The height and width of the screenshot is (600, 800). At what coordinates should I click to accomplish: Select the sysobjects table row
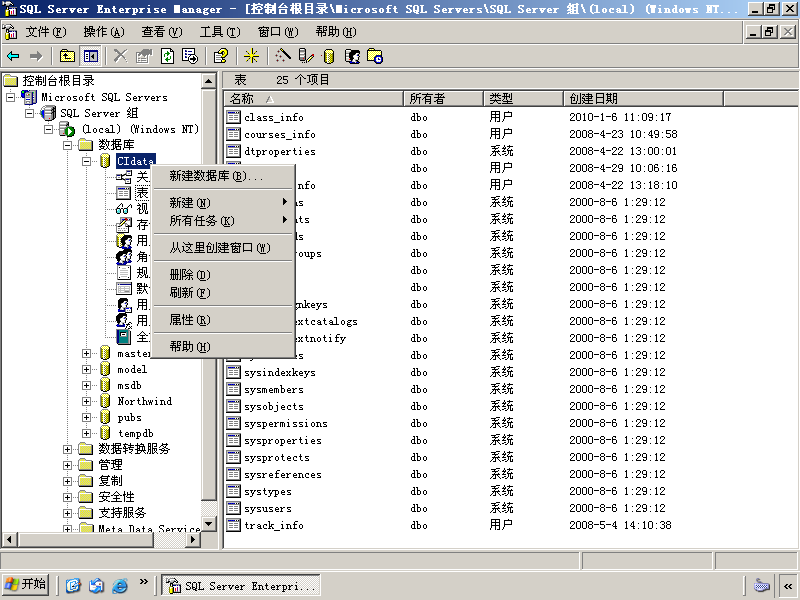(273, 407)
